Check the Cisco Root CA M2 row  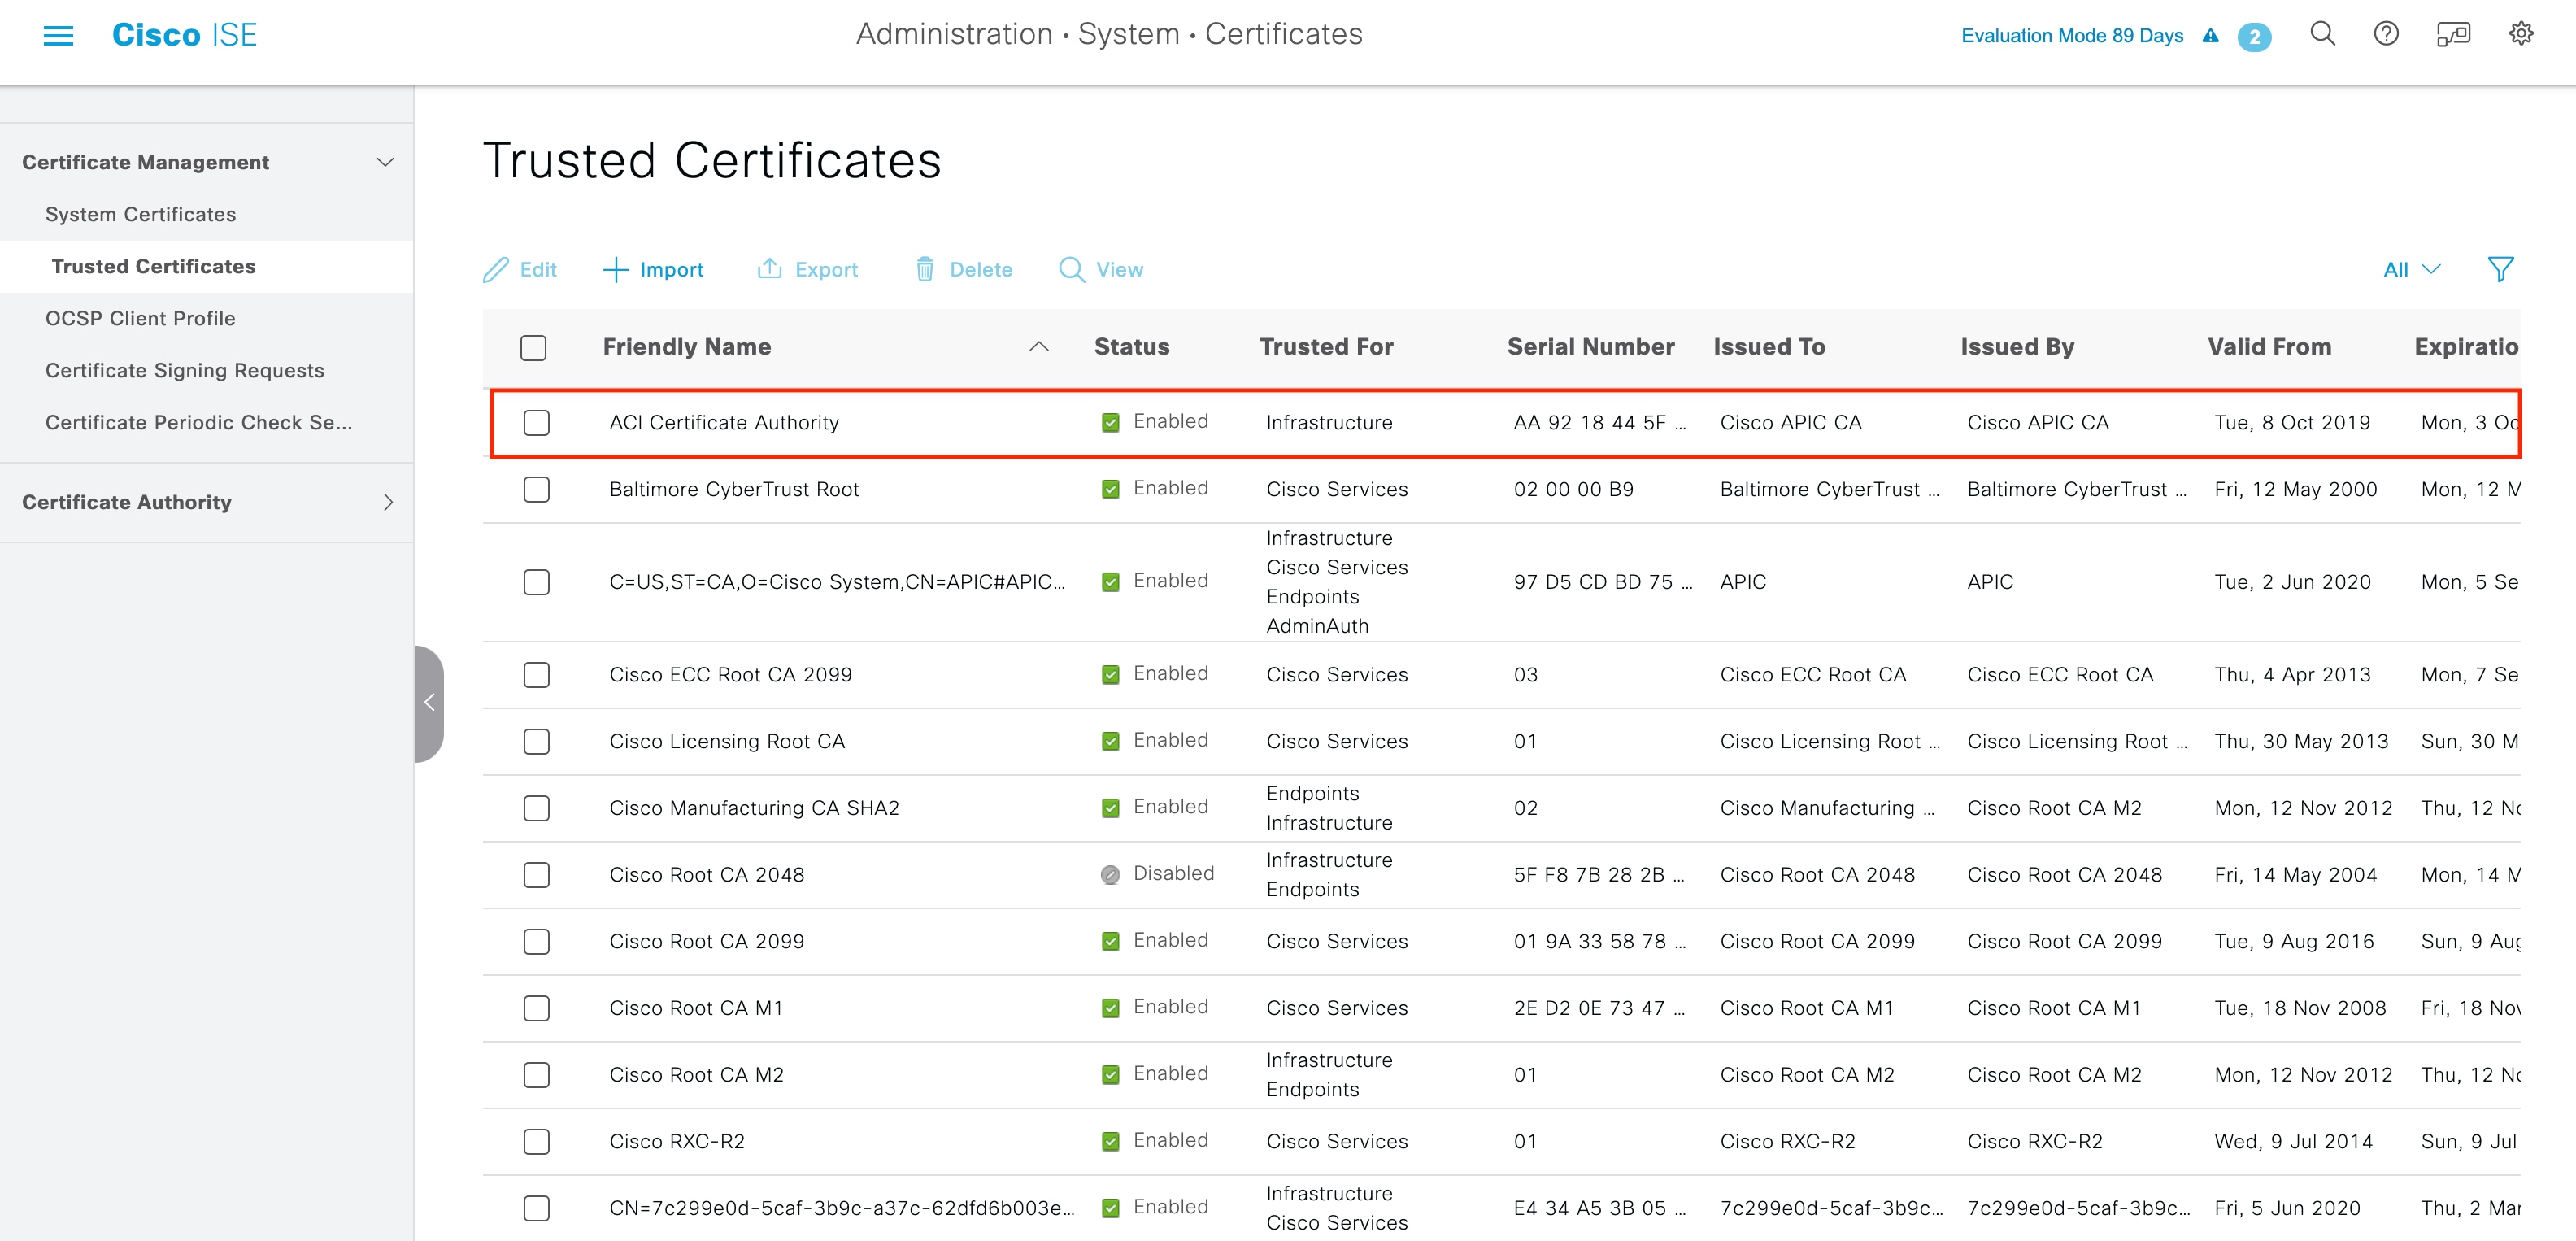[537, 1075]
